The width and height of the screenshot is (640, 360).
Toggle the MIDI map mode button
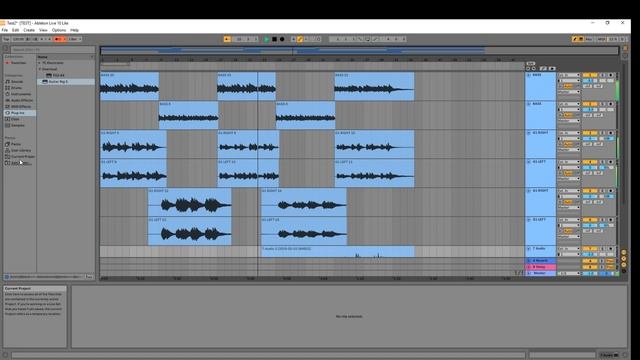pyautogui.click(x=601, y=39)
